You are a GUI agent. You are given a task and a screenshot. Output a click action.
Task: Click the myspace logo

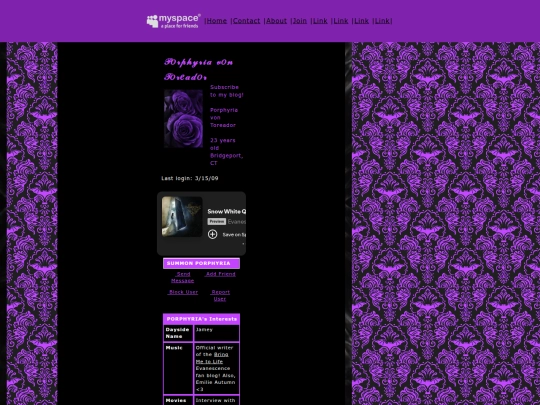point(174,21)
